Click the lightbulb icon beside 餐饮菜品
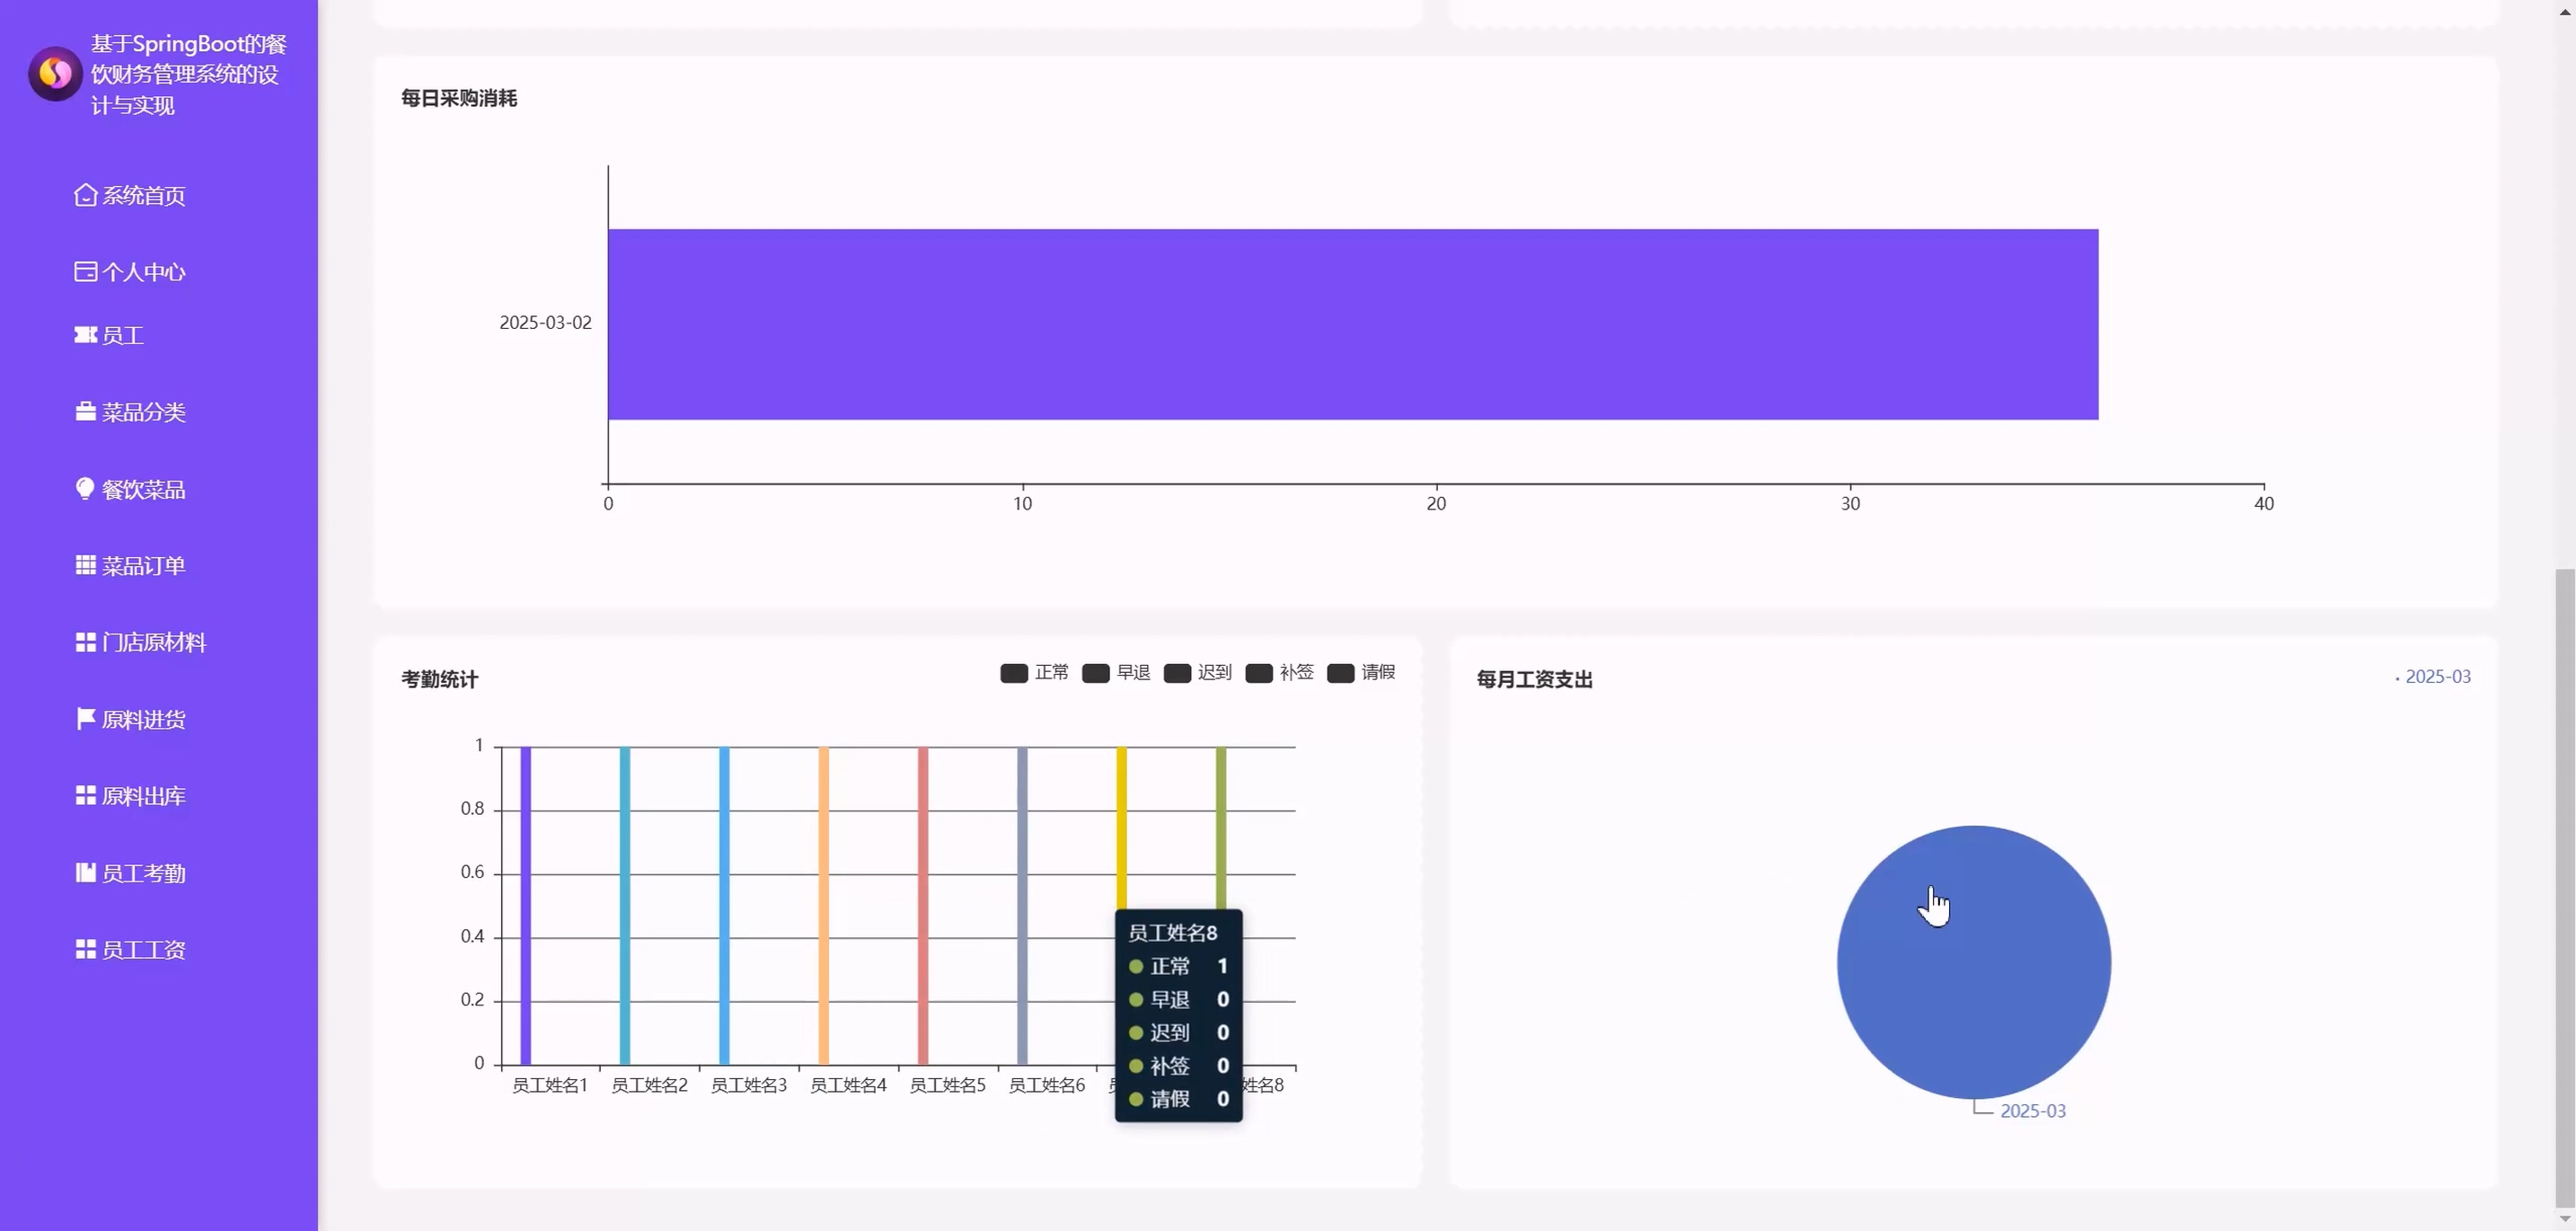2576x1231 pixels. 85,489
